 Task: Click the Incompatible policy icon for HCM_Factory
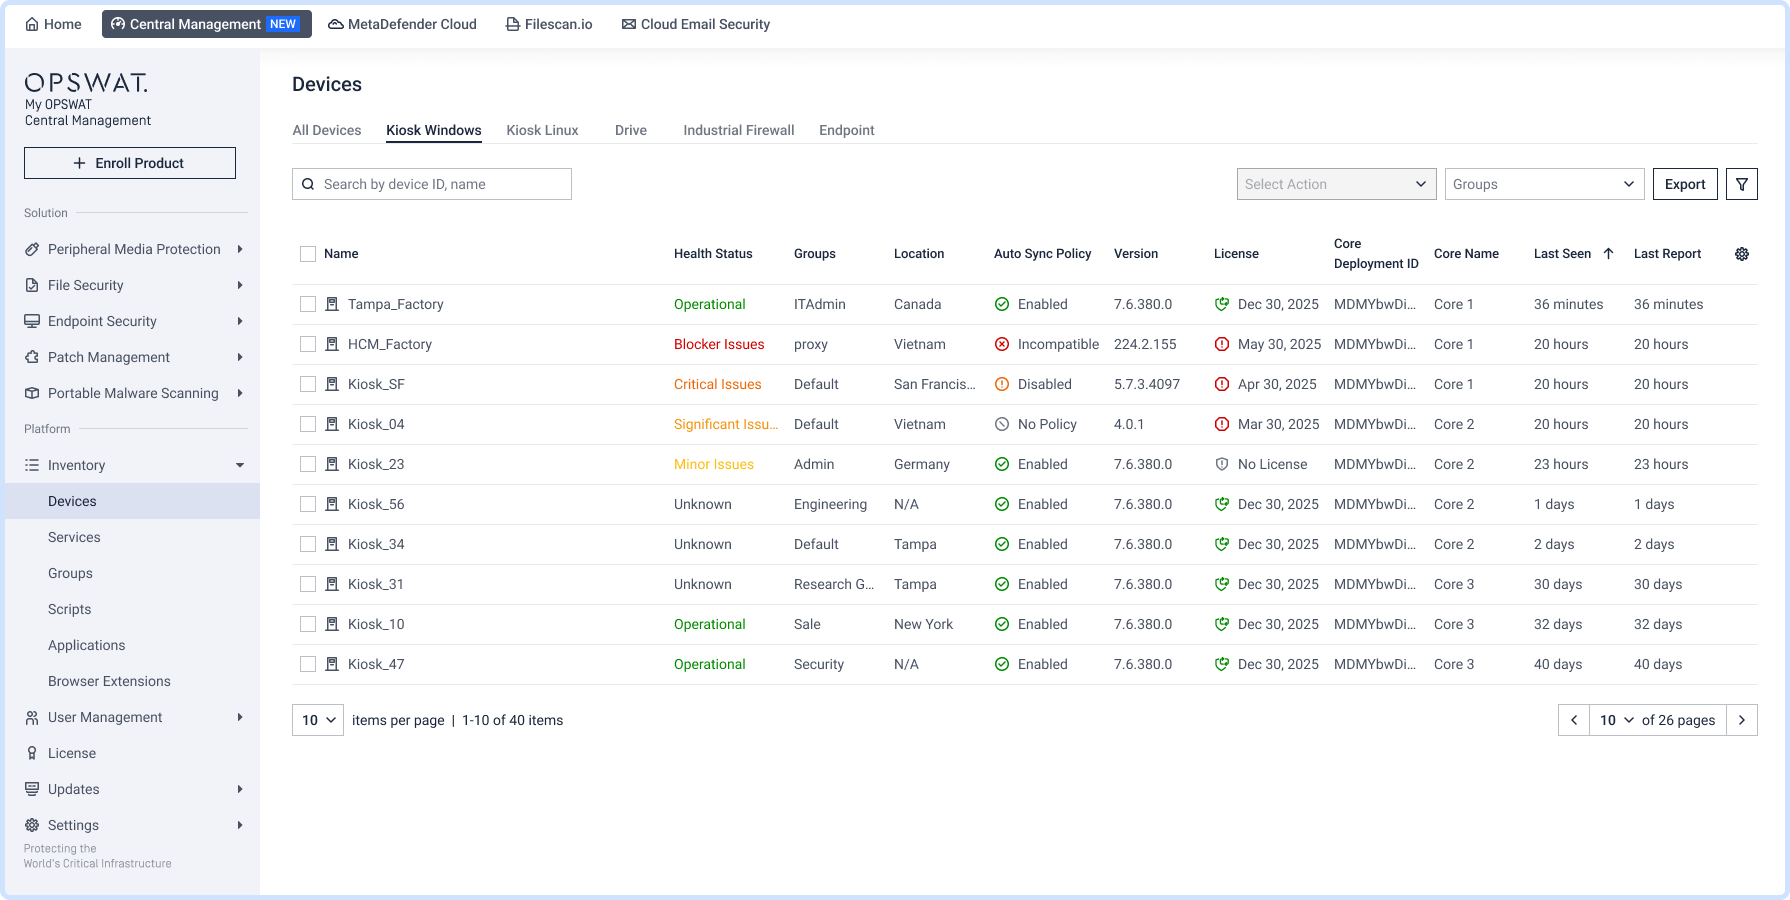pos(1001,344)
